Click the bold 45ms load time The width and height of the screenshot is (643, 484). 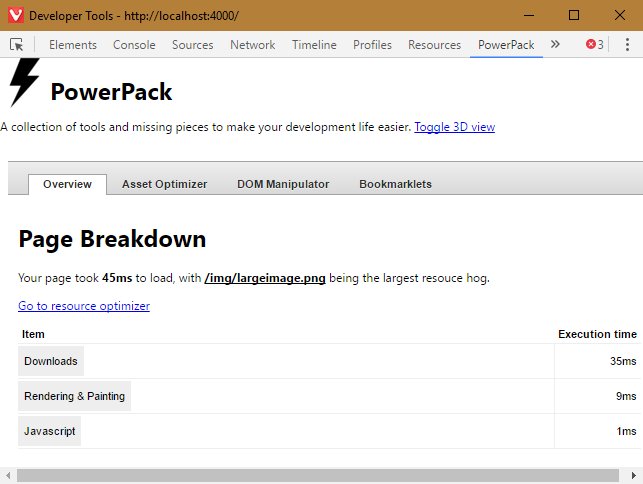pyautogui.click(x=117, y=278)
